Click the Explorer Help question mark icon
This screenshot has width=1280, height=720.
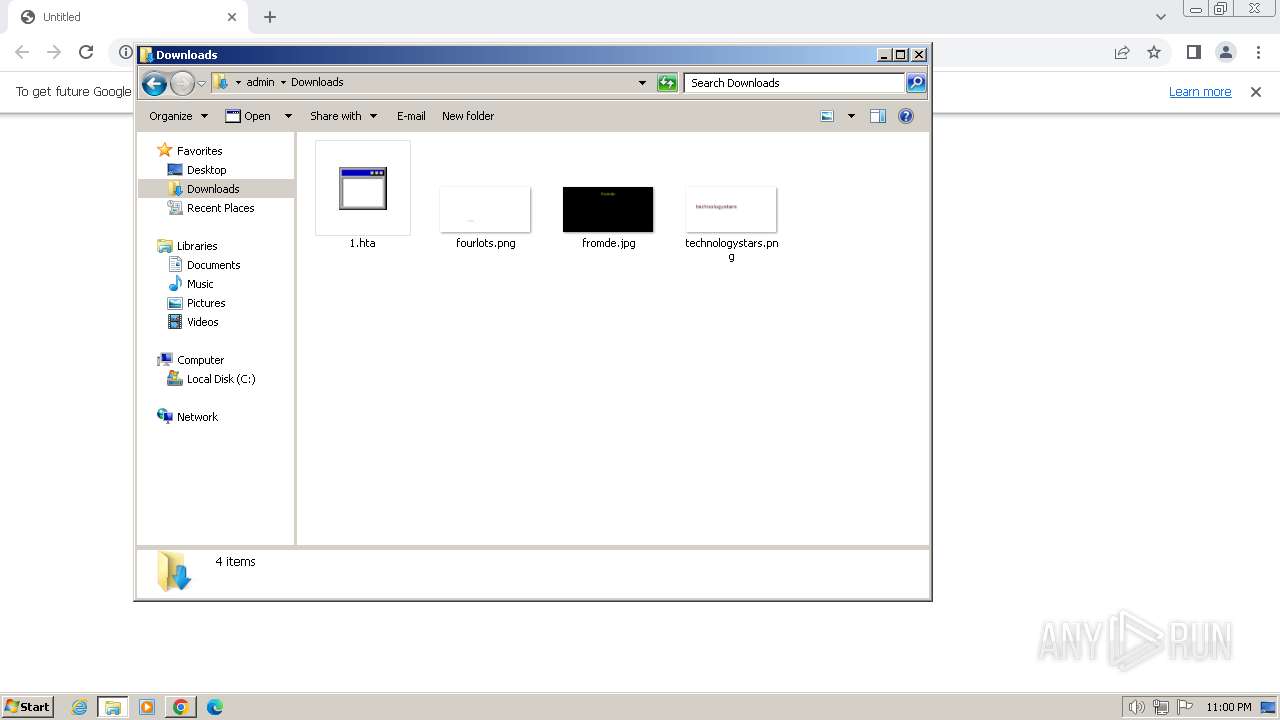tap(906, 116)
